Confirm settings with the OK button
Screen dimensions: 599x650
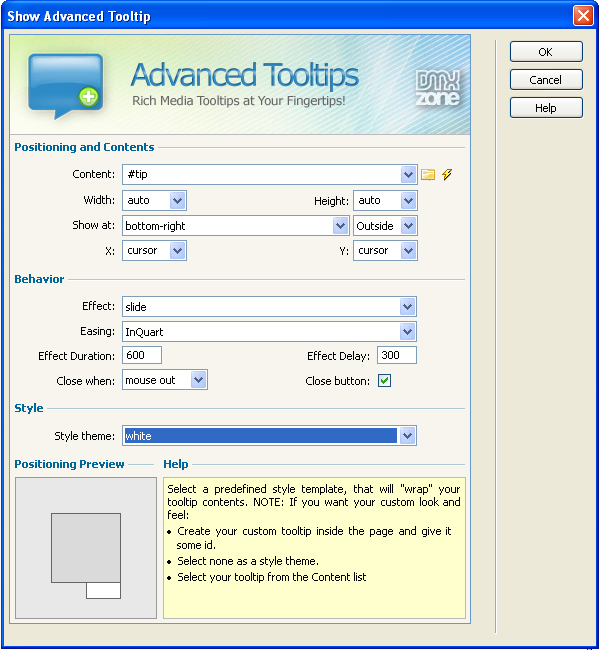(x=546, y=52)
